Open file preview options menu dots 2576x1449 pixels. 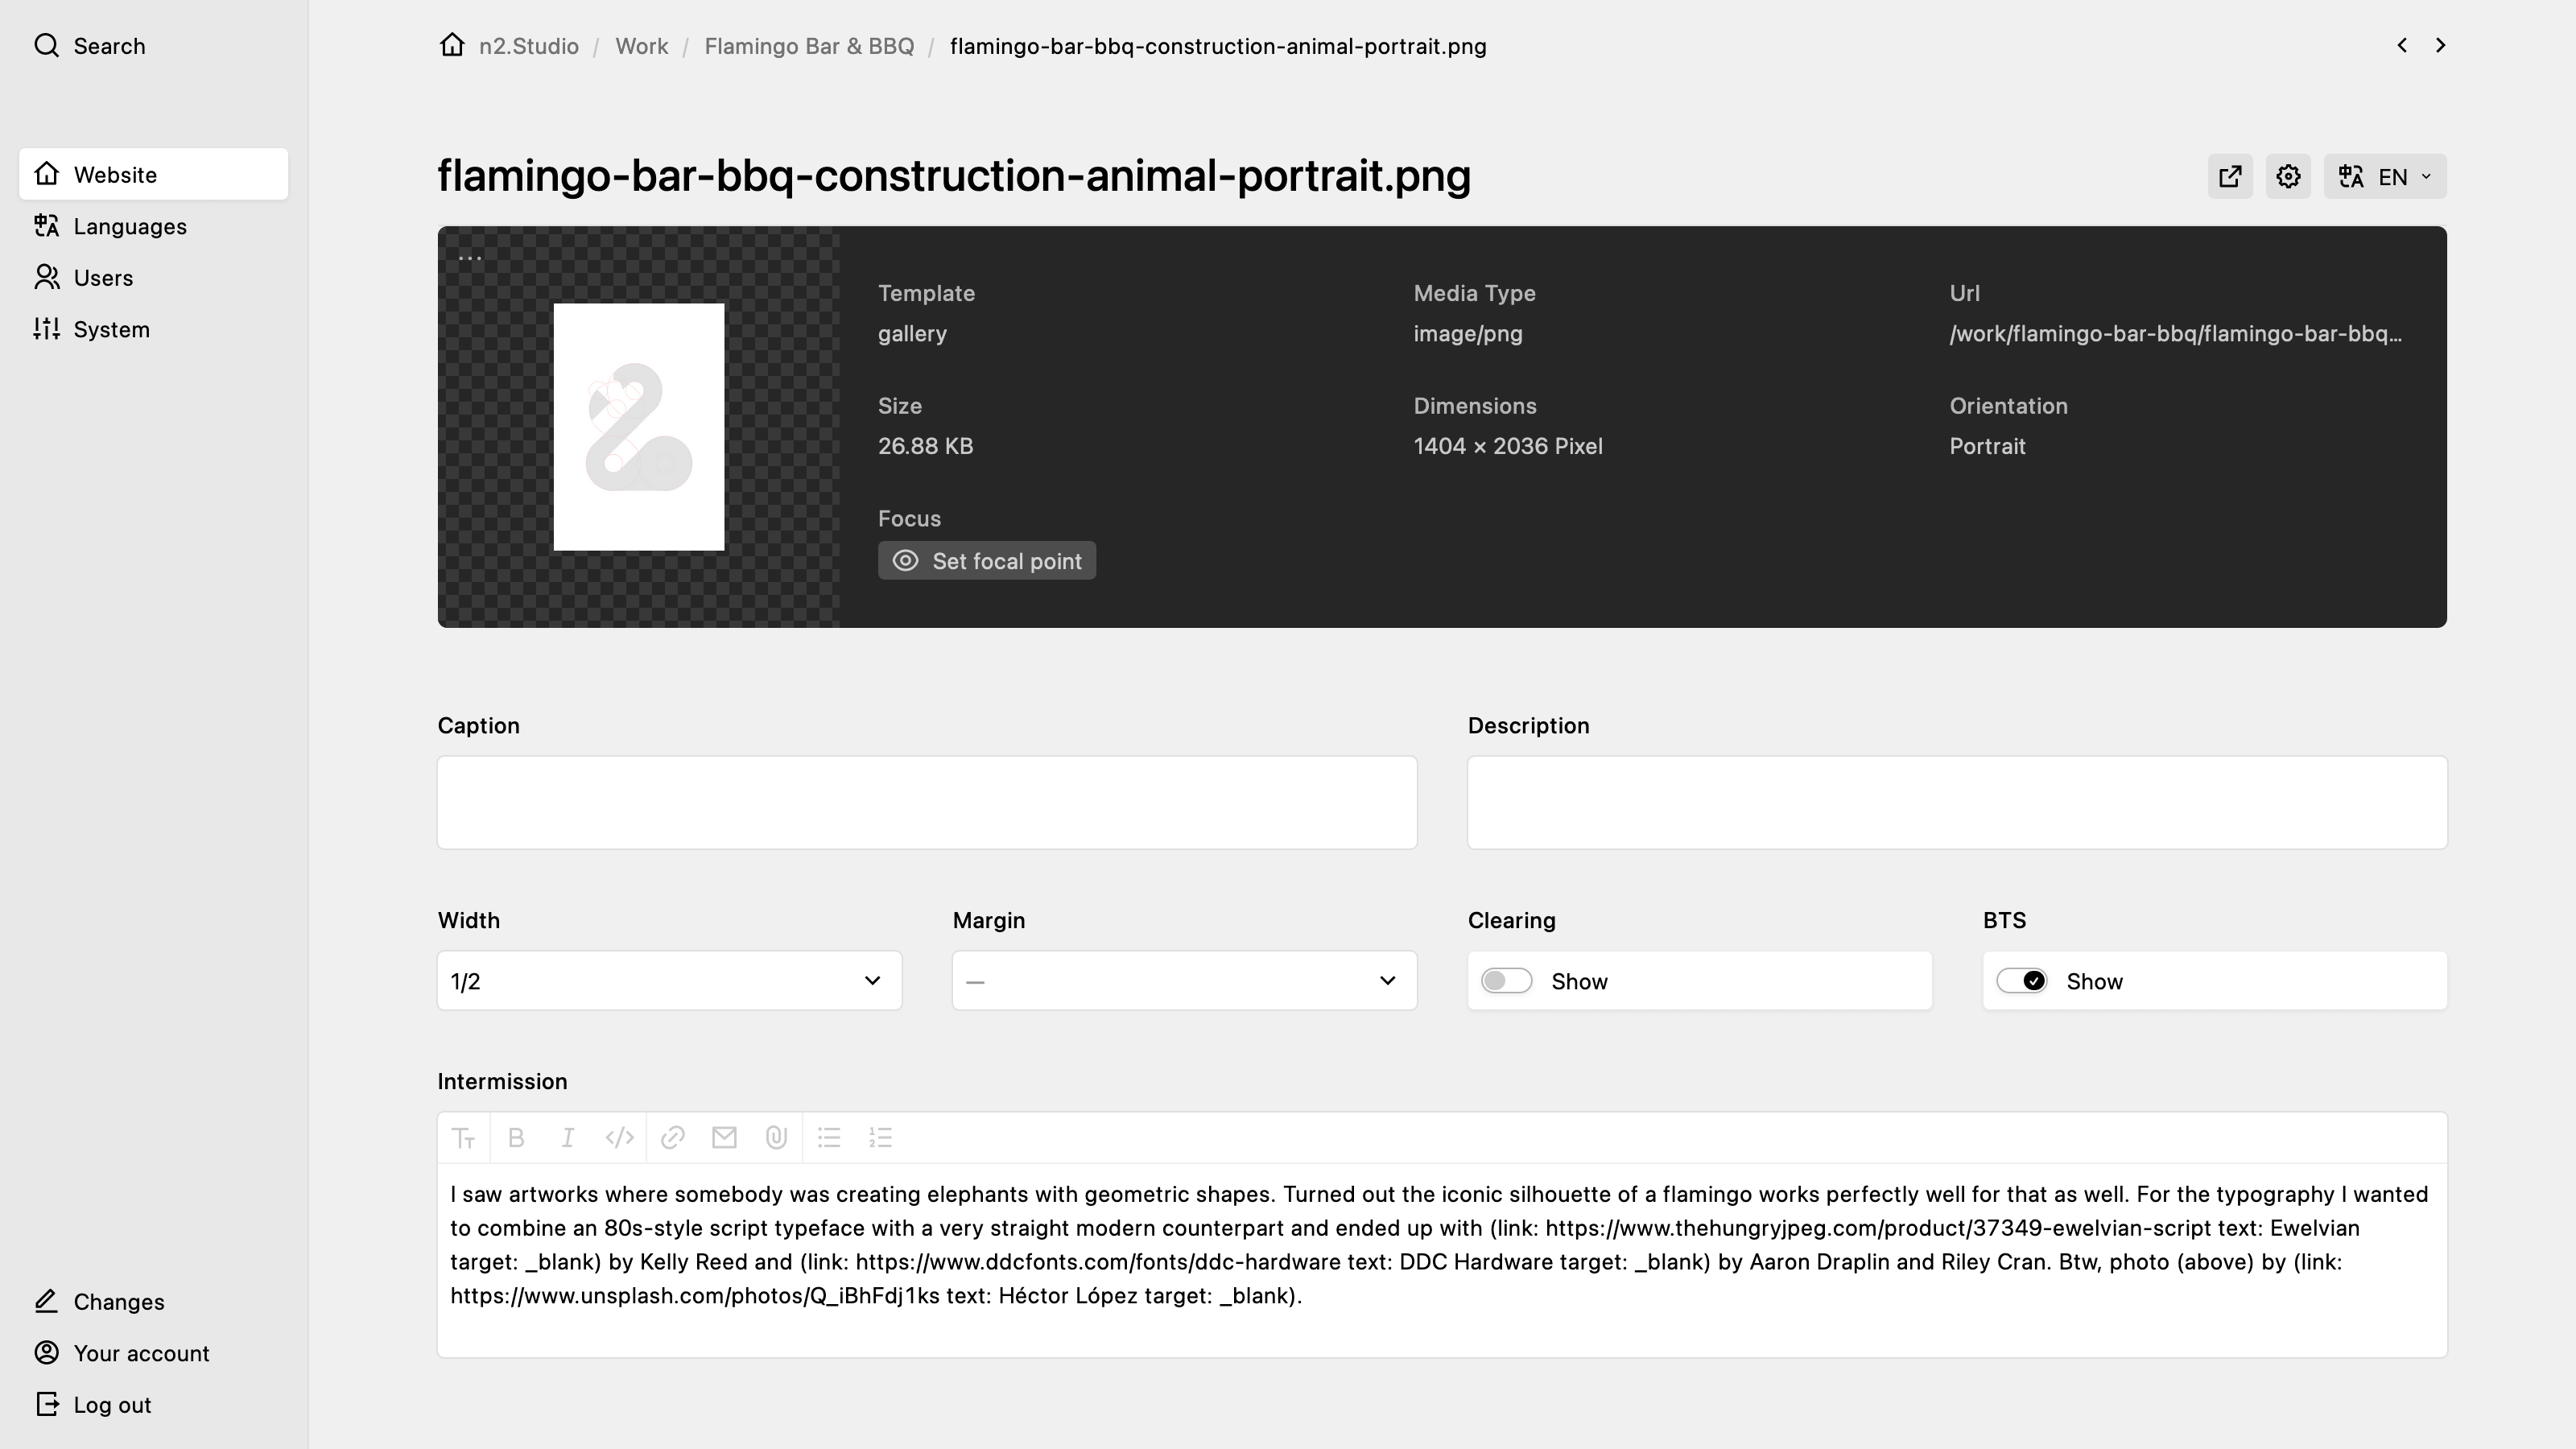[x=470, y=258]
